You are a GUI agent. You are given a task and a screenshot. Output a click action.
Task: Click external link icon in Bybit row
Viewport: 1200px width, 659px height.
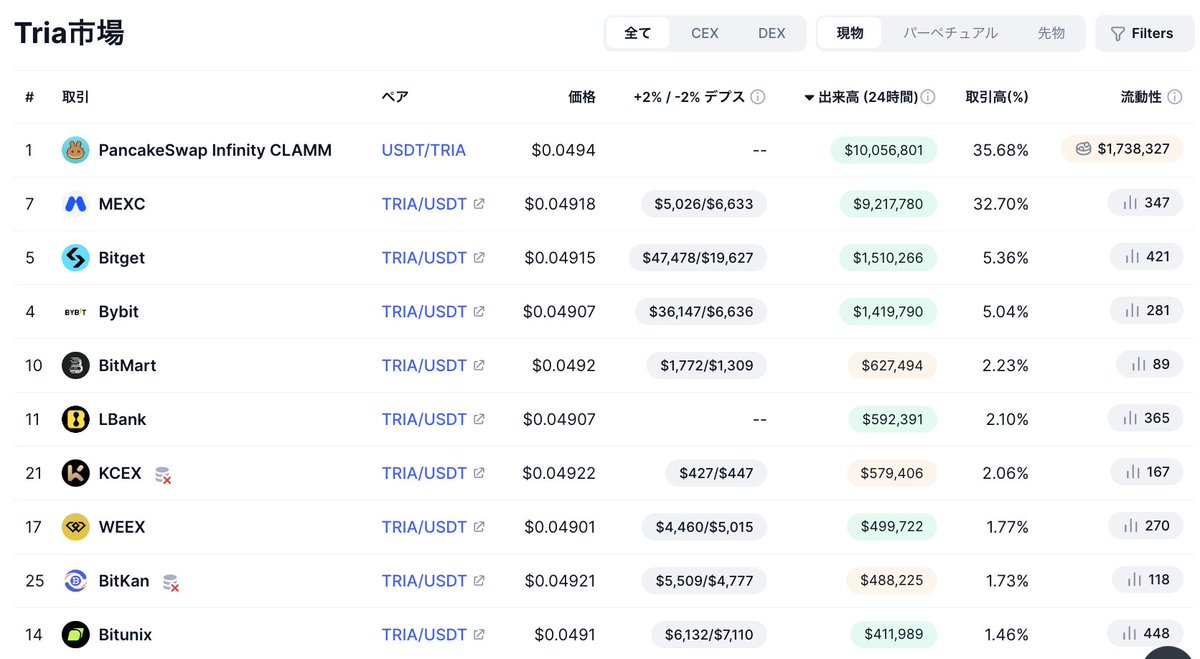[x=479, y=312]
